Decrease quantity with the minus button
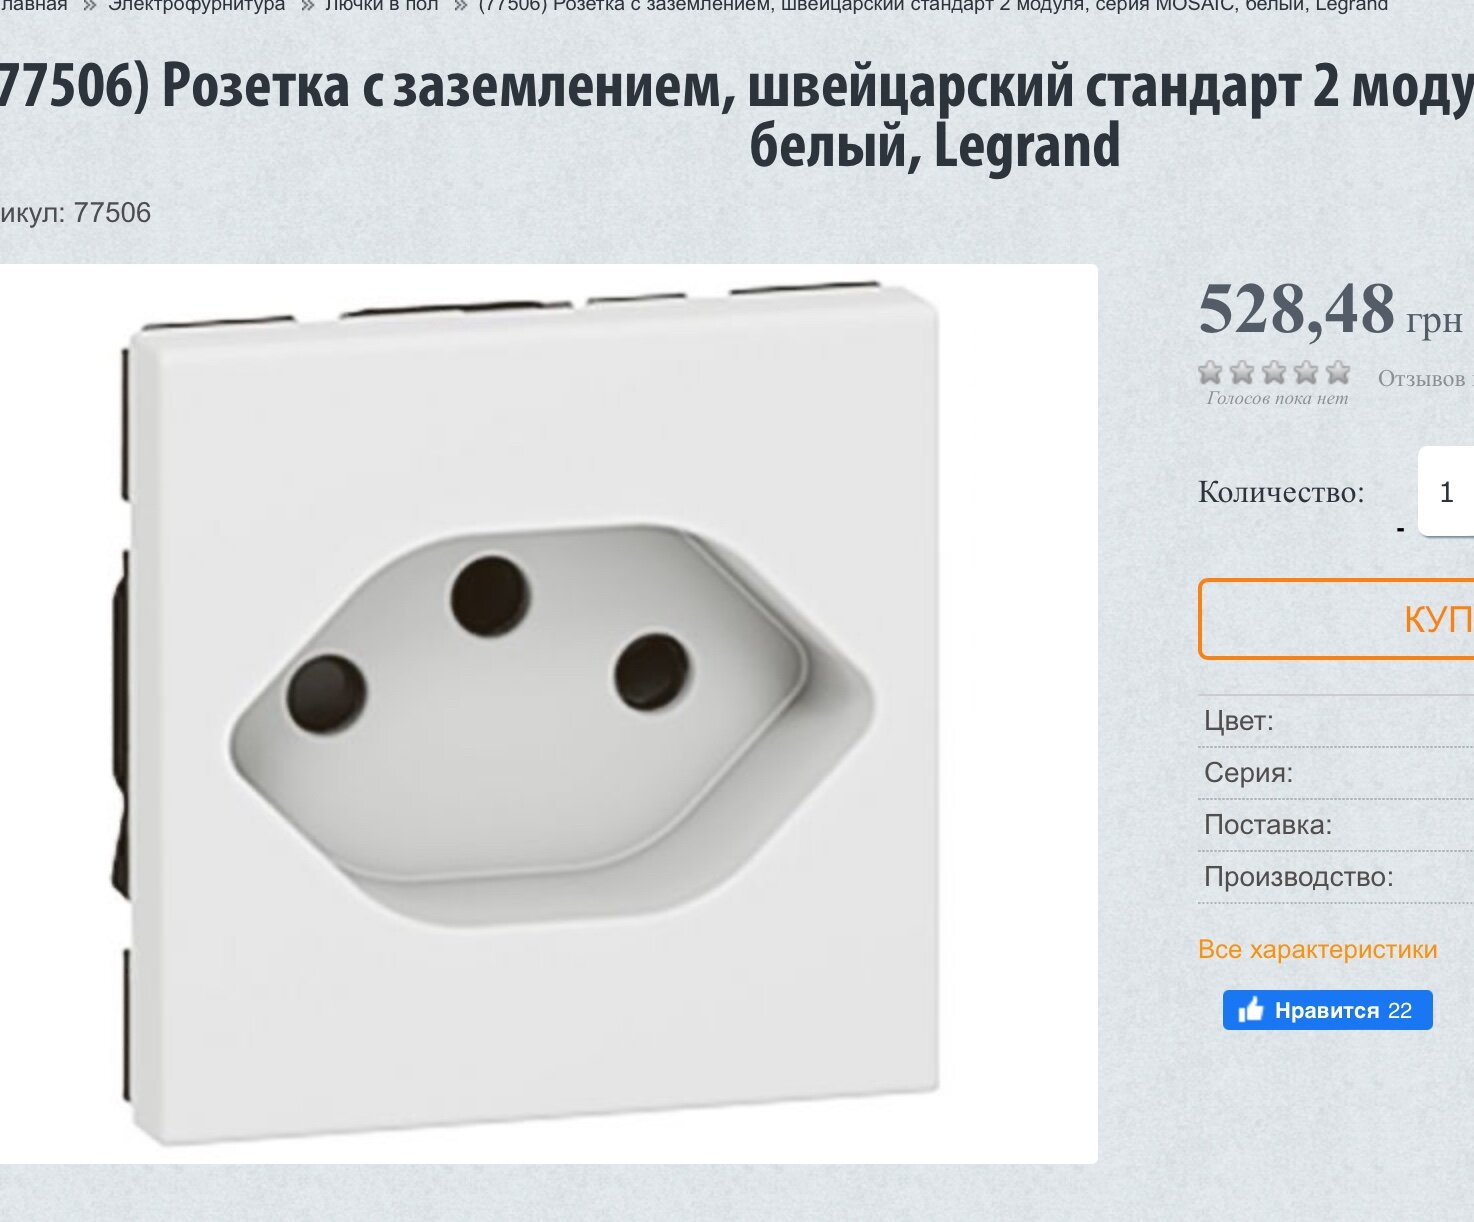1474x1222 pixels. point(1401,529)
